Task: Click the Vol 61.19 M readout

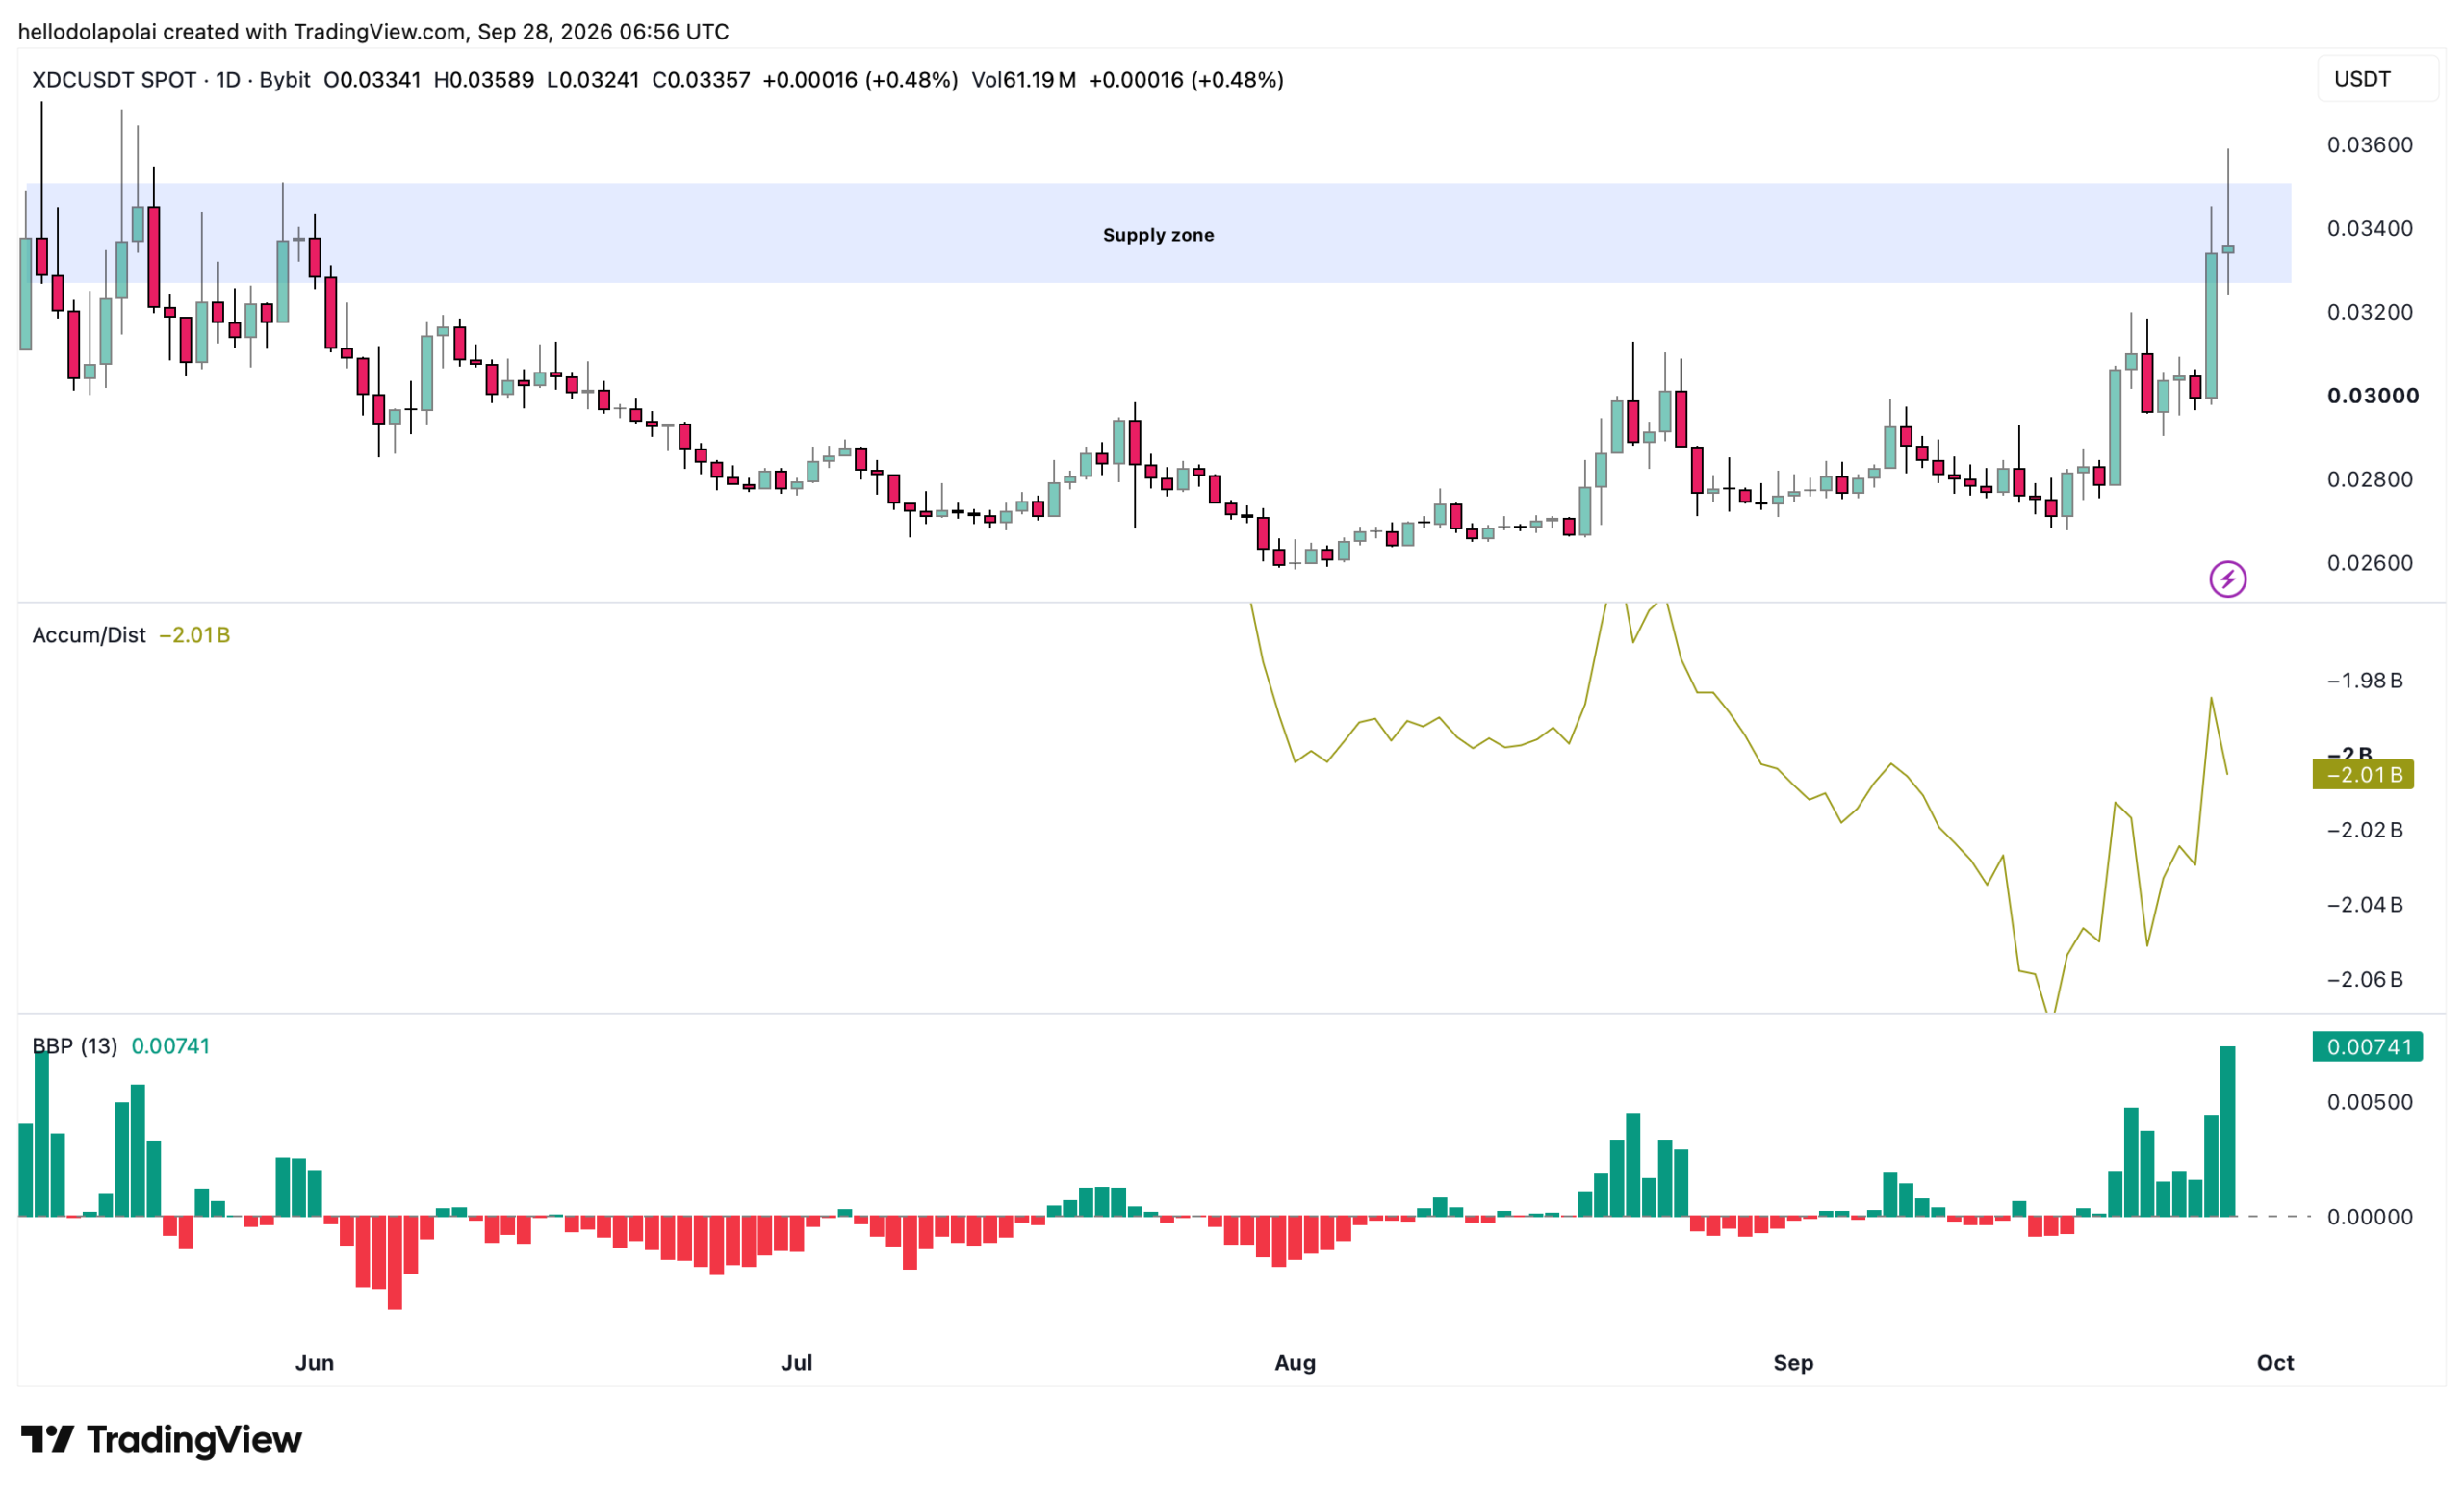Action: 1024,80
